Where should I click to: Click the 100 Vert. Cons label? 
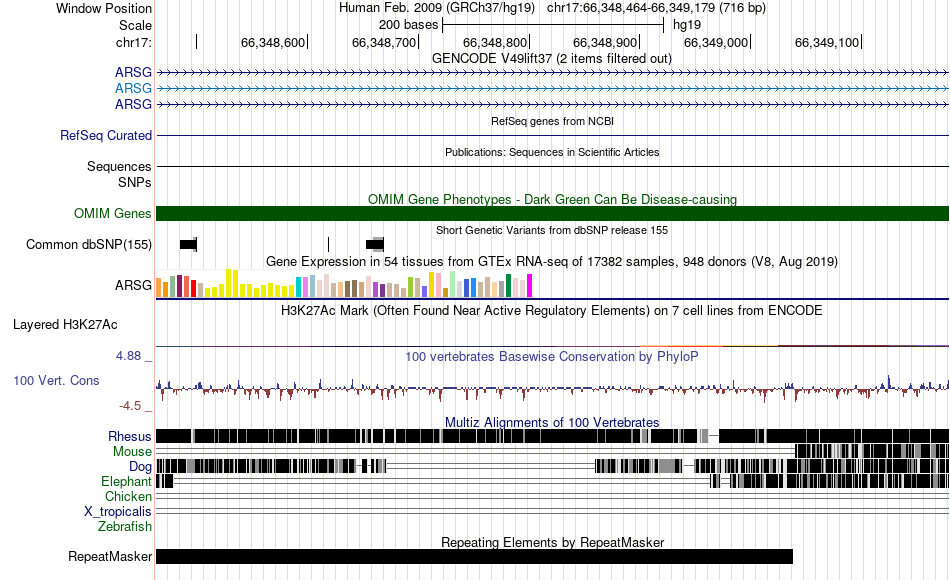[x=56, y=381]
